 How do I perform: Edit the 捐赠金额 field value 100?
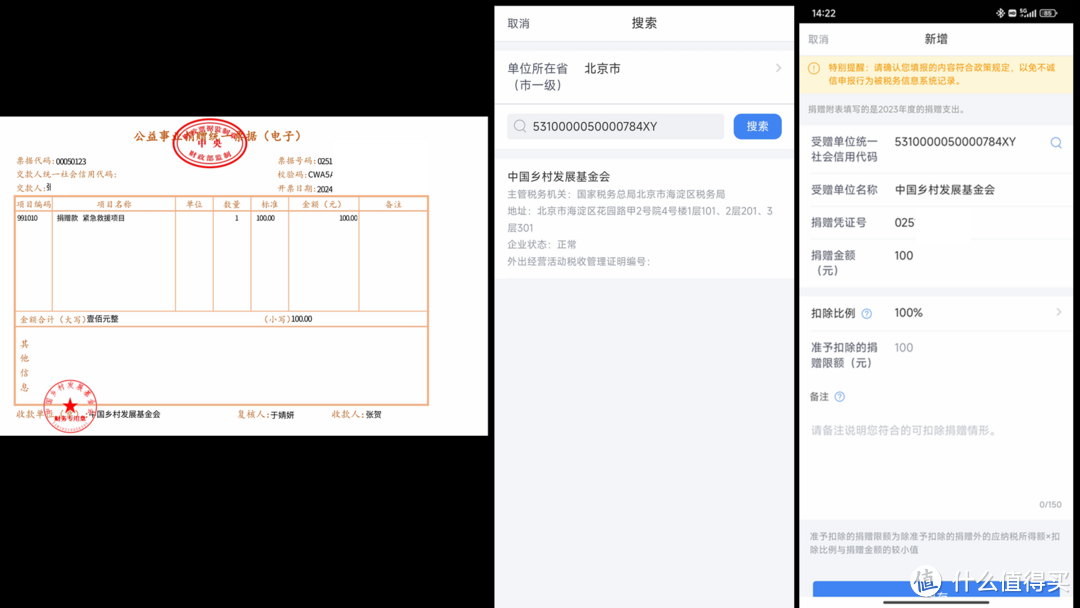coord(904,255)
